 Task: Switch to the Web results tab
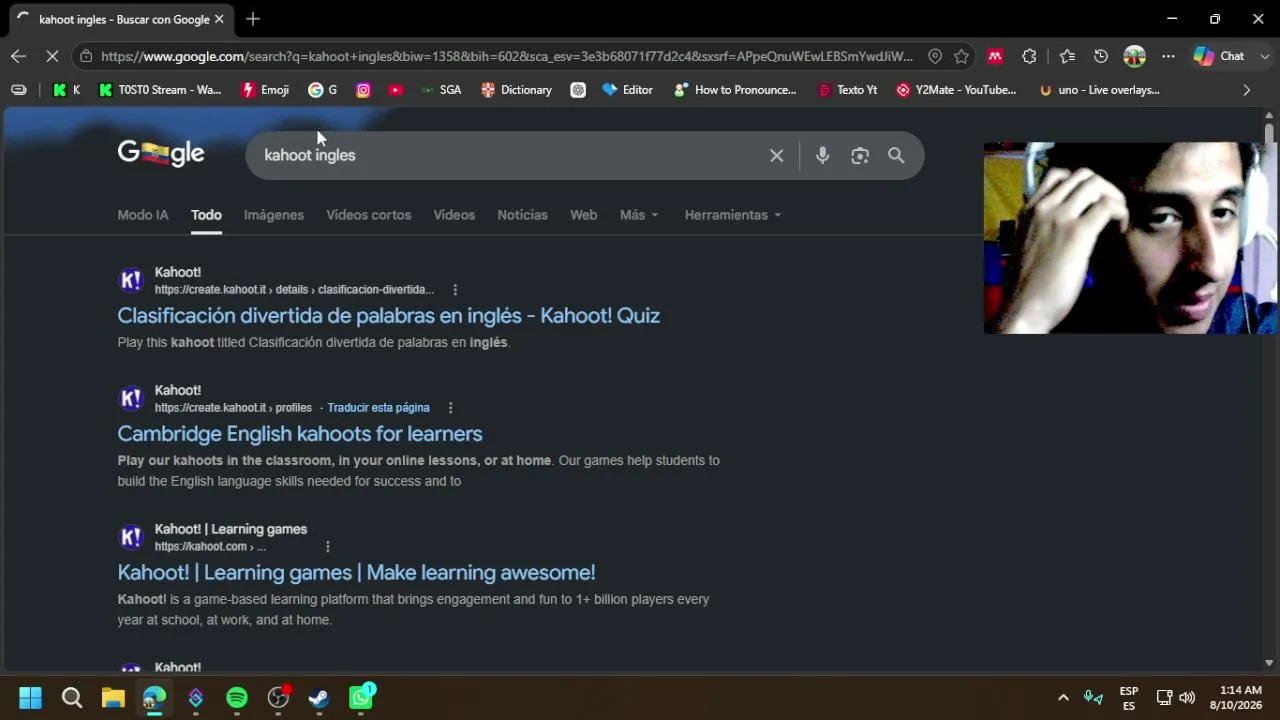583,215
